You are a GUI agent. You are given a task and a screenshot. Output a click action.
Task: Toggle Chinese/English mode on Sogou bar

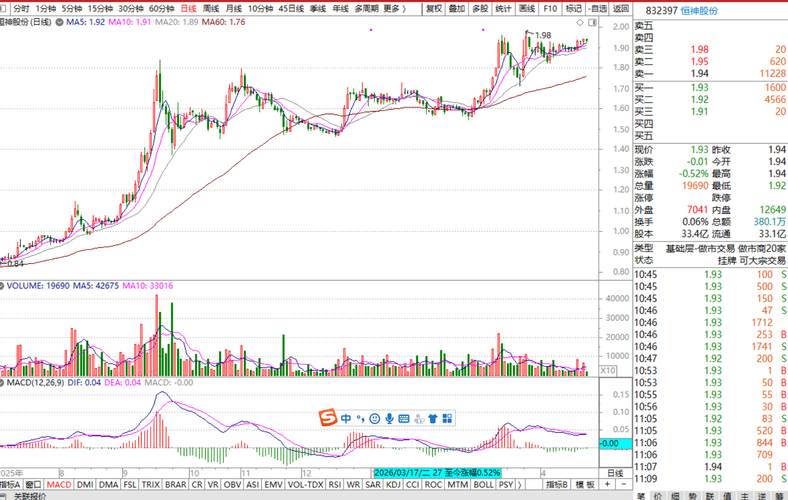click(x=346, y=418)
